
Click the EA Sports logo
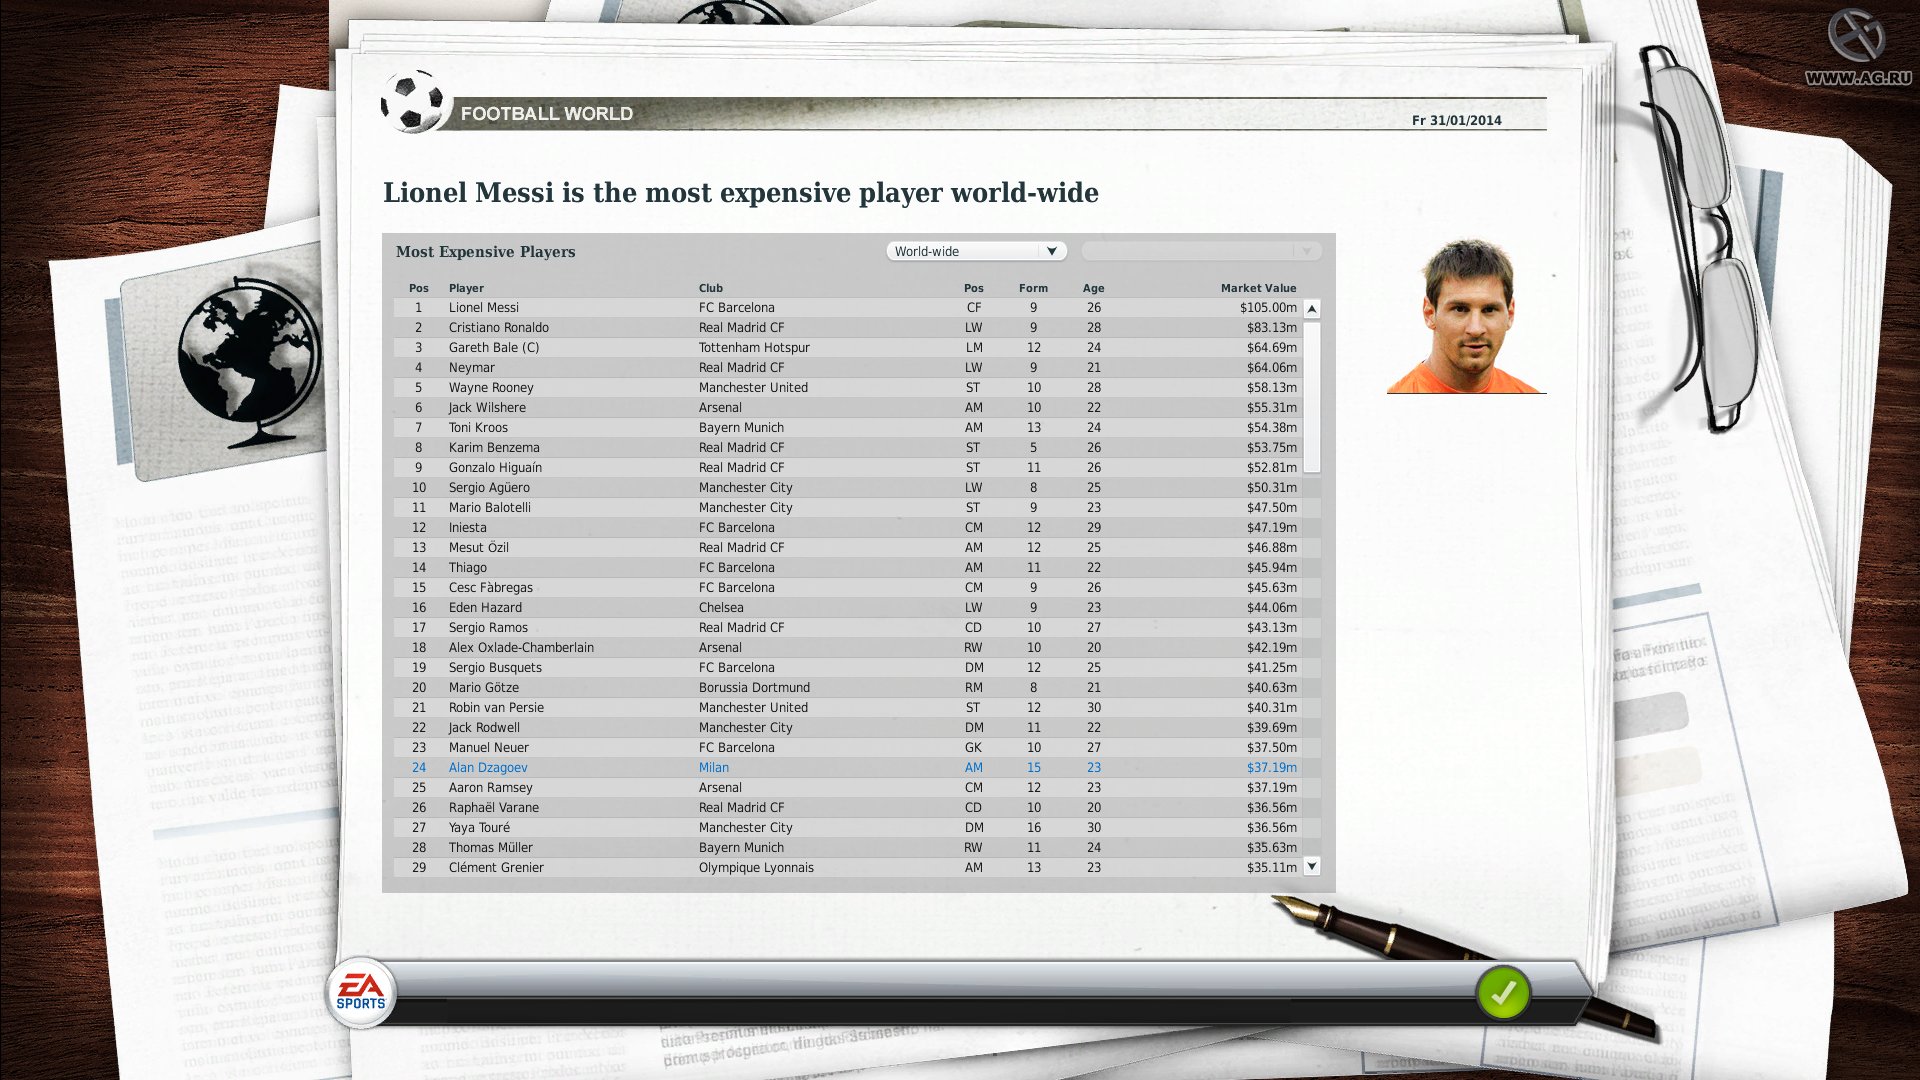[x=361, y=992]
